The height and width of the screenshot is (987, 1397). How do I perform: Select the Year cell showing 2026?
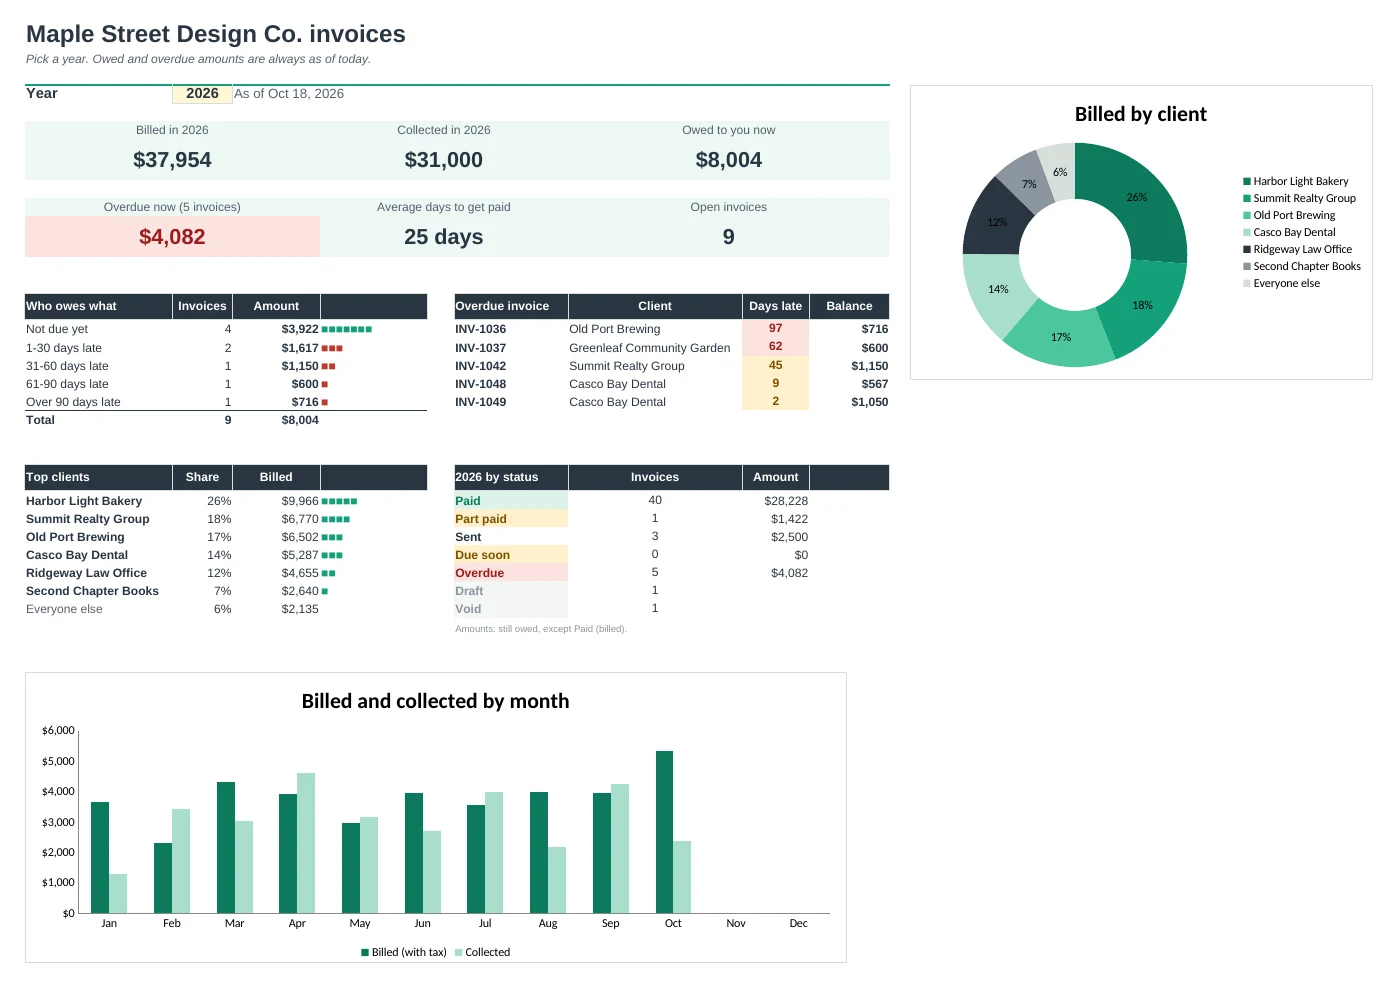click(x=202, y=94)
